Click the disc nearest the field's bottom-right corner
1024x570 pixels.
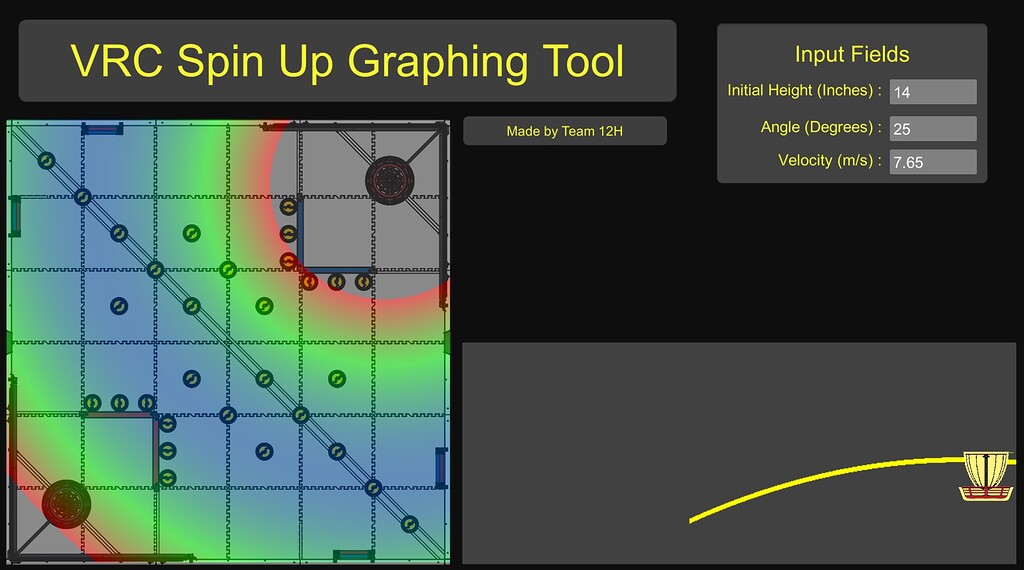pyautogui.click(x=409, y=523)
